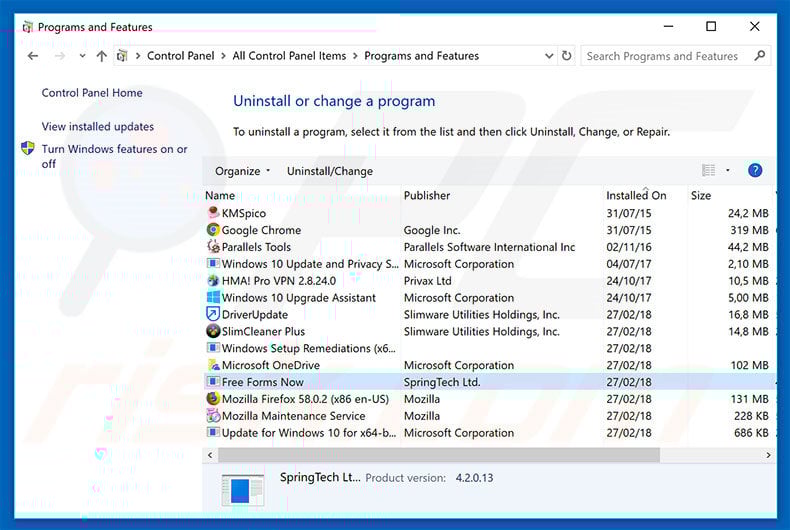Click the Mozilla Maintenance Service icon
This screenshot has height=530, width=790.
pos(213,416)
